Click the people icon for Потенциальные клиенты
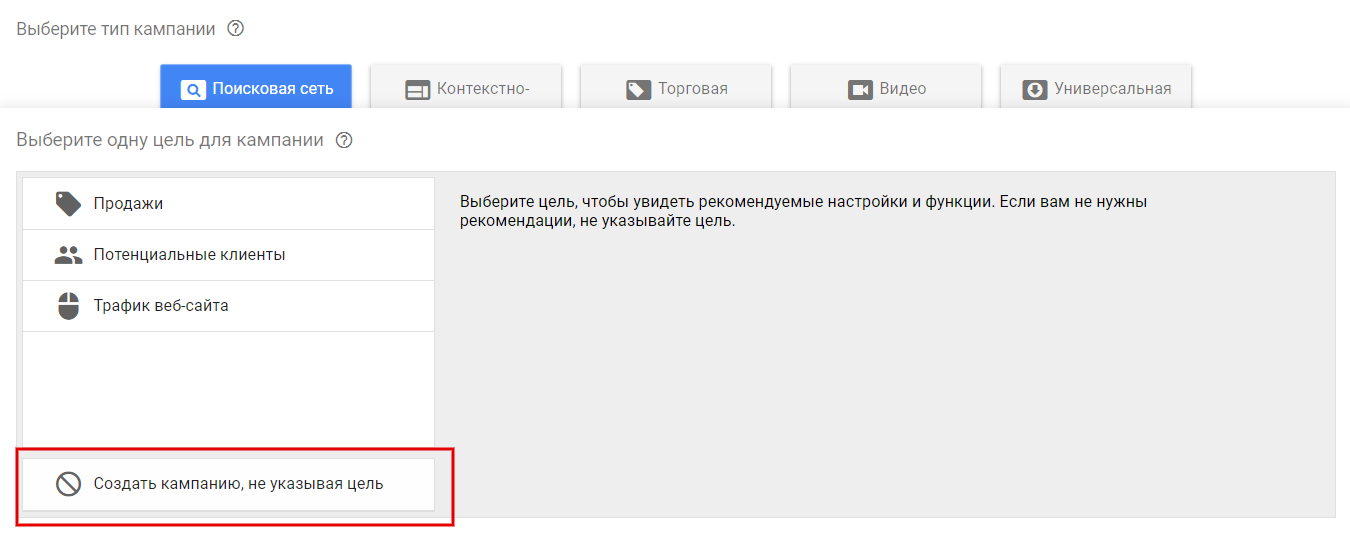1350x552 pixels. tap(68, 255)
